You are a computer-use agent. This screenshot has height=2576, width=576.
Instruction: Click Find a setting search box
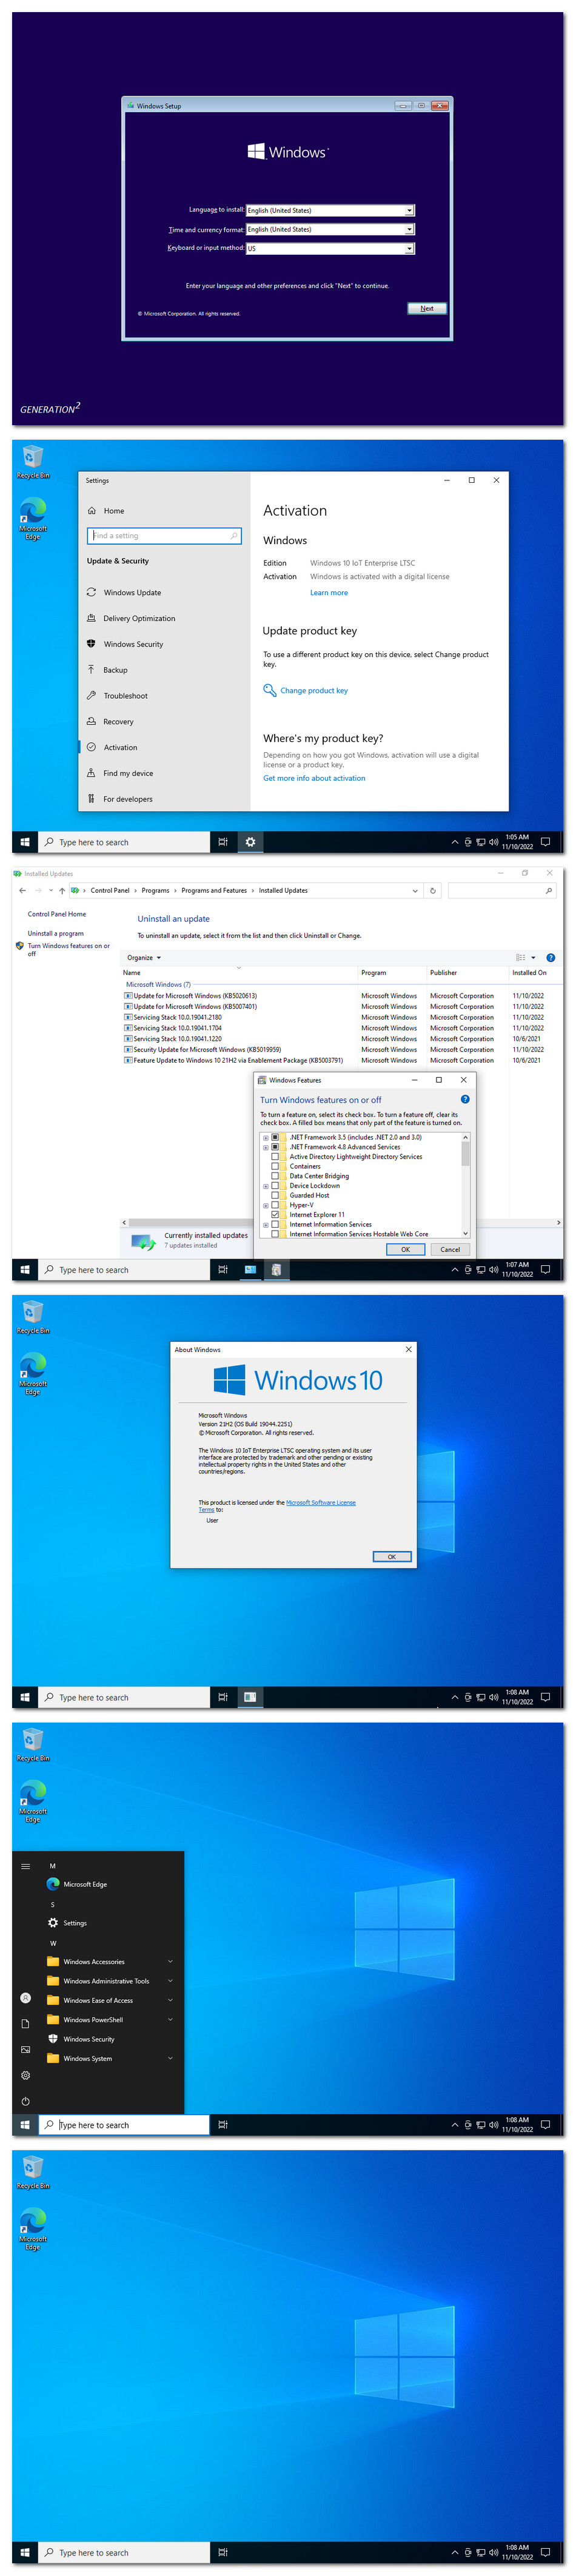pyautogui.click(x=165, y=535)
